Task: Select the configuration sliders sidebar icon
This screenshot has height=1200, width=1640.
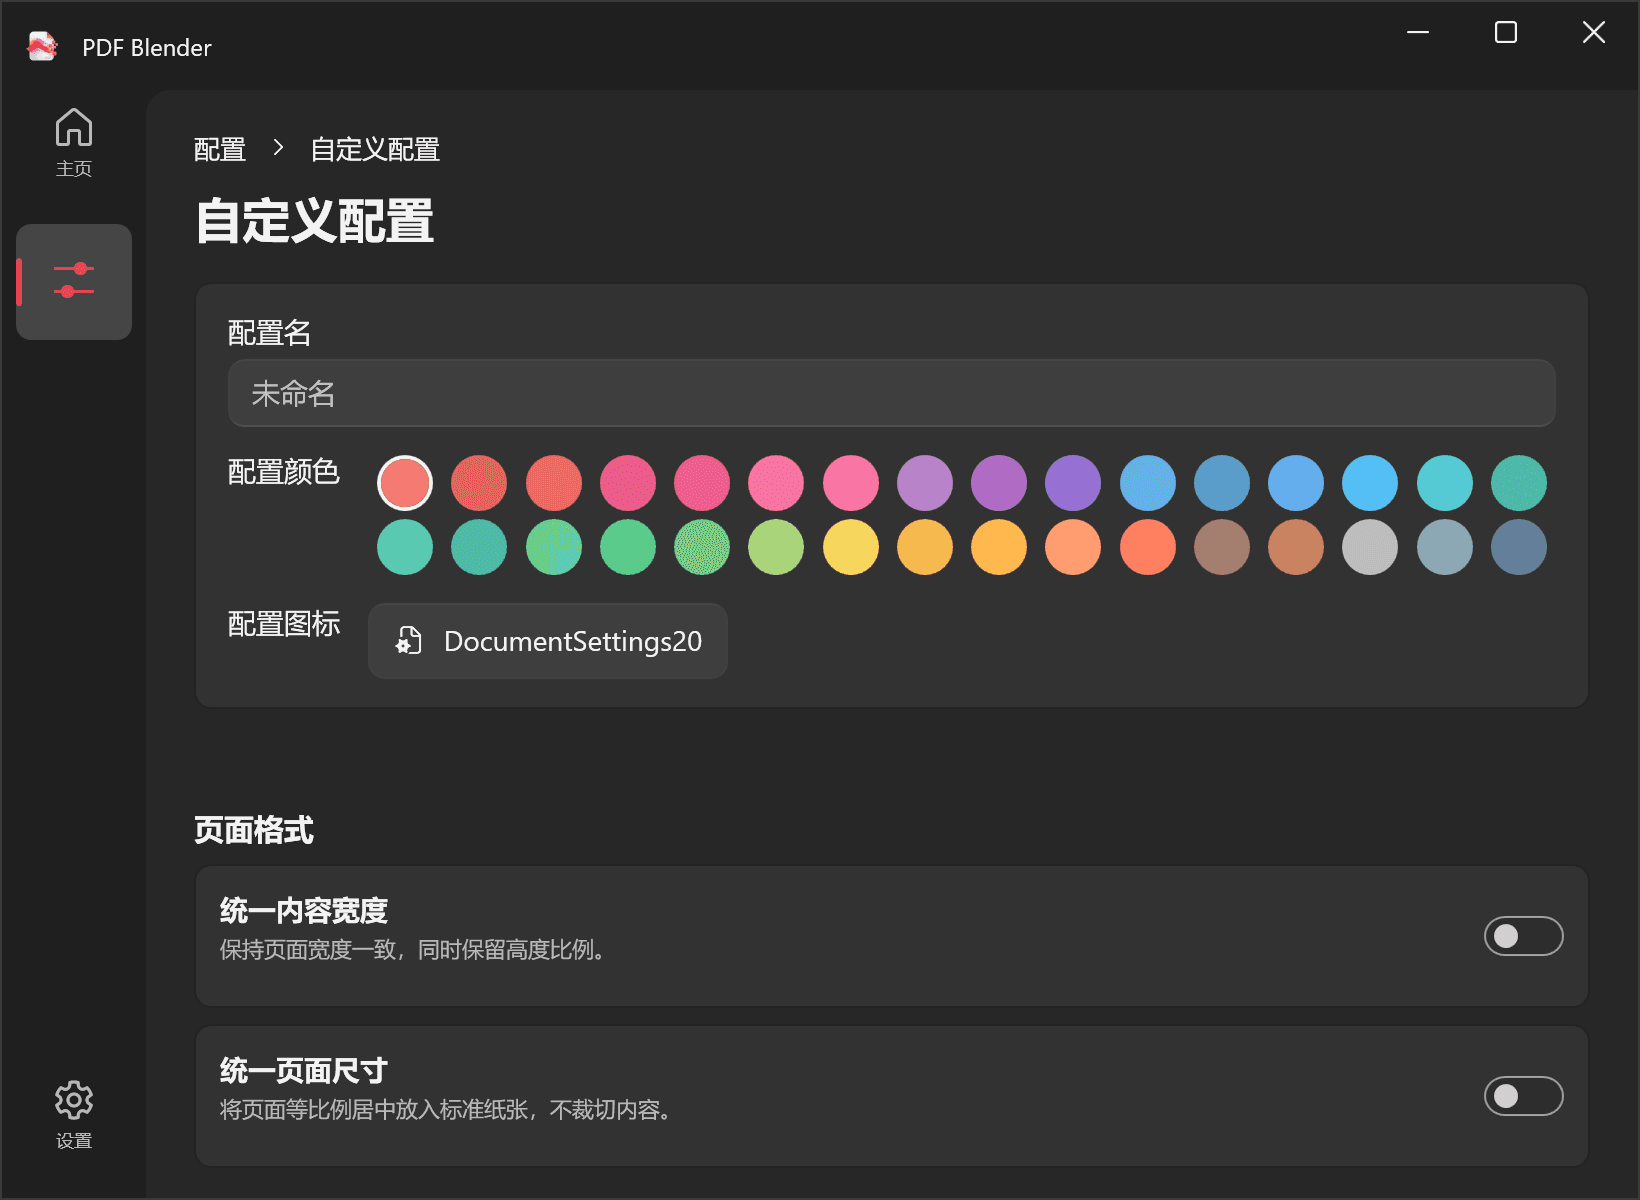Action: (x=74, y=281)
